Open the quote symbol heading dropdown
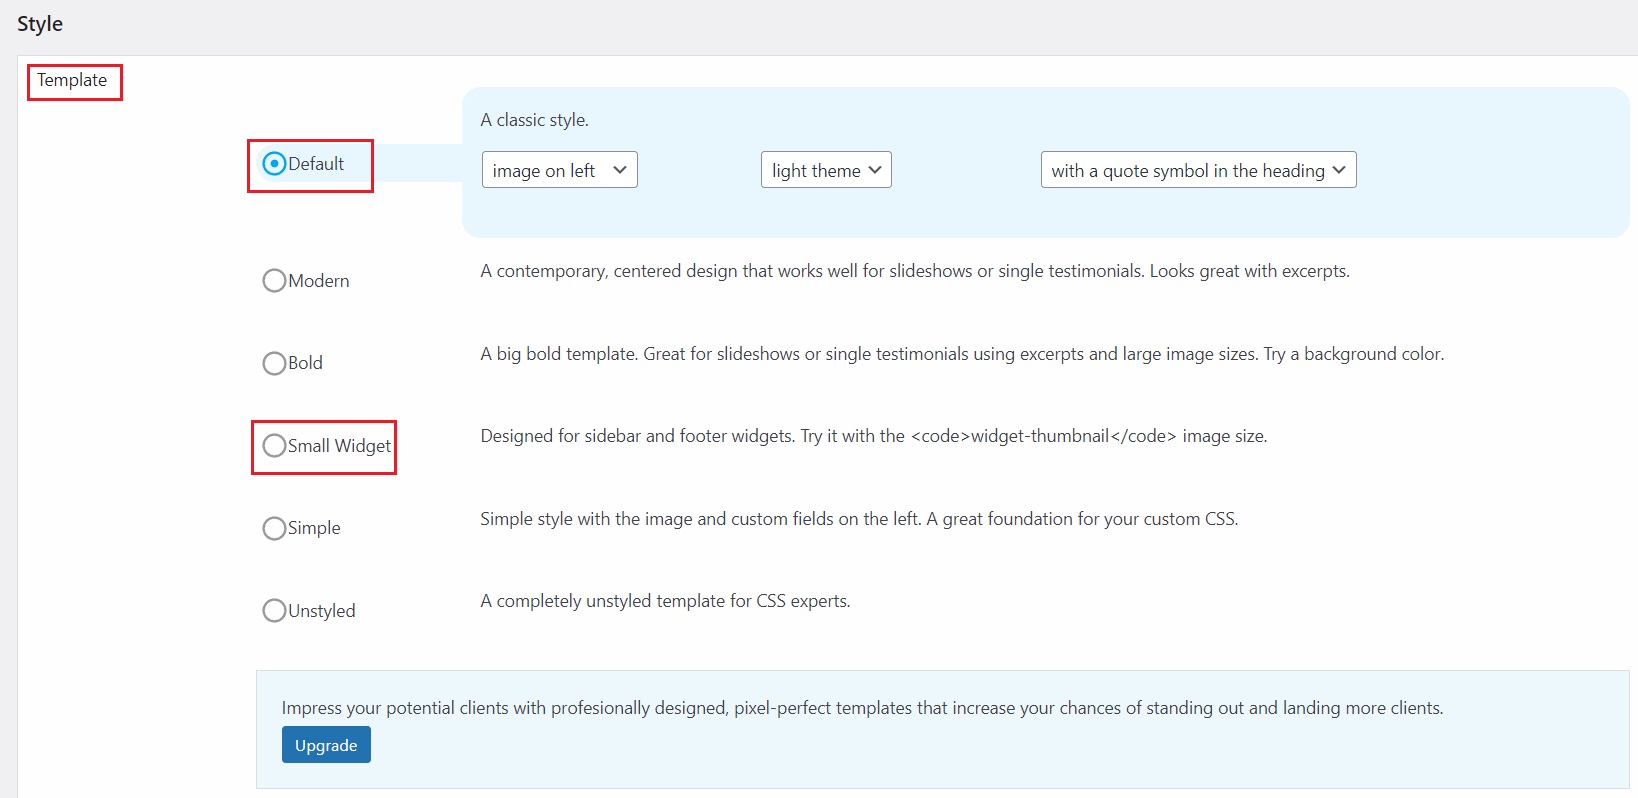This screenshot has width=1638, height=798. 1198,170
